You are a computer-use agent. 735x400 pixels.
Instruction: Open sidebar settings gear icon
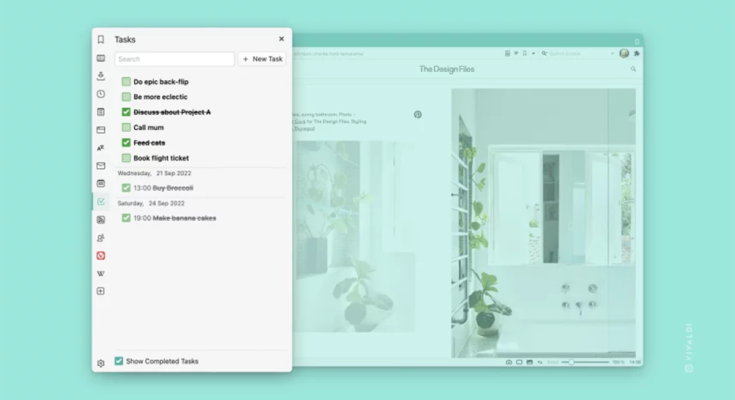coord(101,363)
